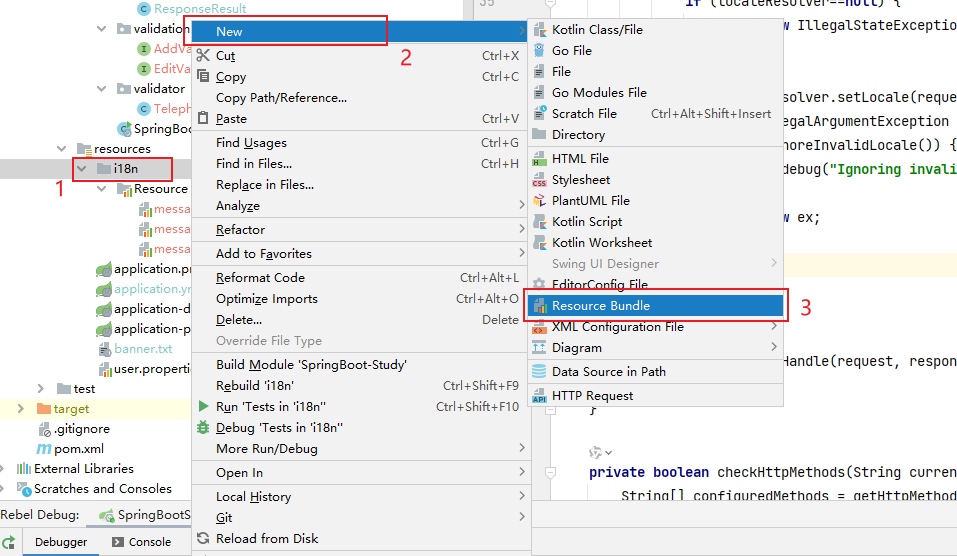Select banner.txt file in tree
This screenshot has width=957, height=556.
[142, 349]
